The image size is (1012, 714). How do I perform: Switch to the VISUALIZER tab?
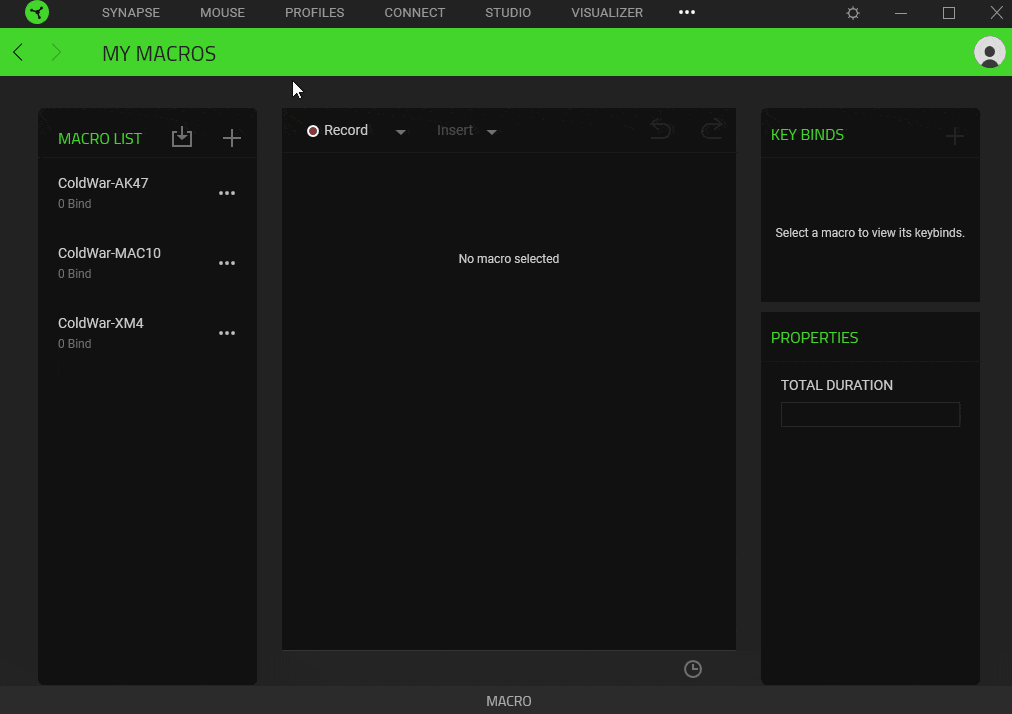(x=606, y=13)
